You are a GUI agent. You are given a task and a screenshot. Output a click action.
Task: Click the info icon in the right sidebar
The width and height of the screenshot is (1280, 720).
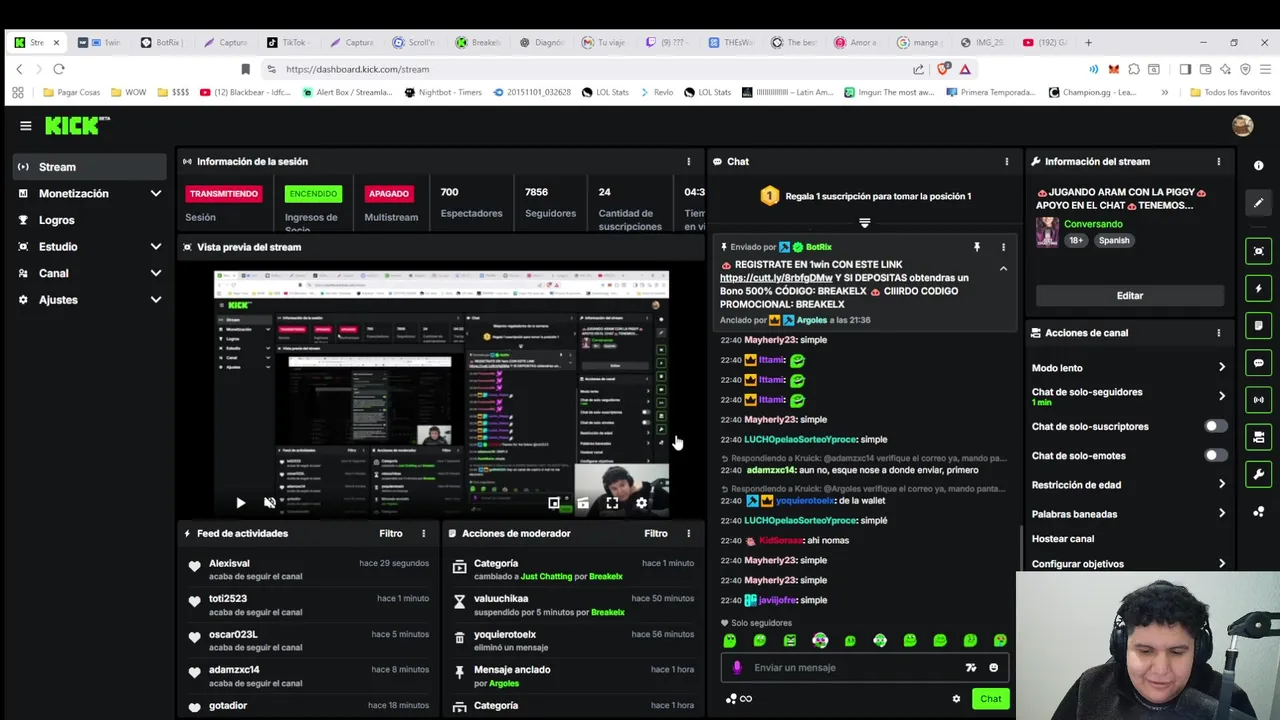[x=1259, y=166]
